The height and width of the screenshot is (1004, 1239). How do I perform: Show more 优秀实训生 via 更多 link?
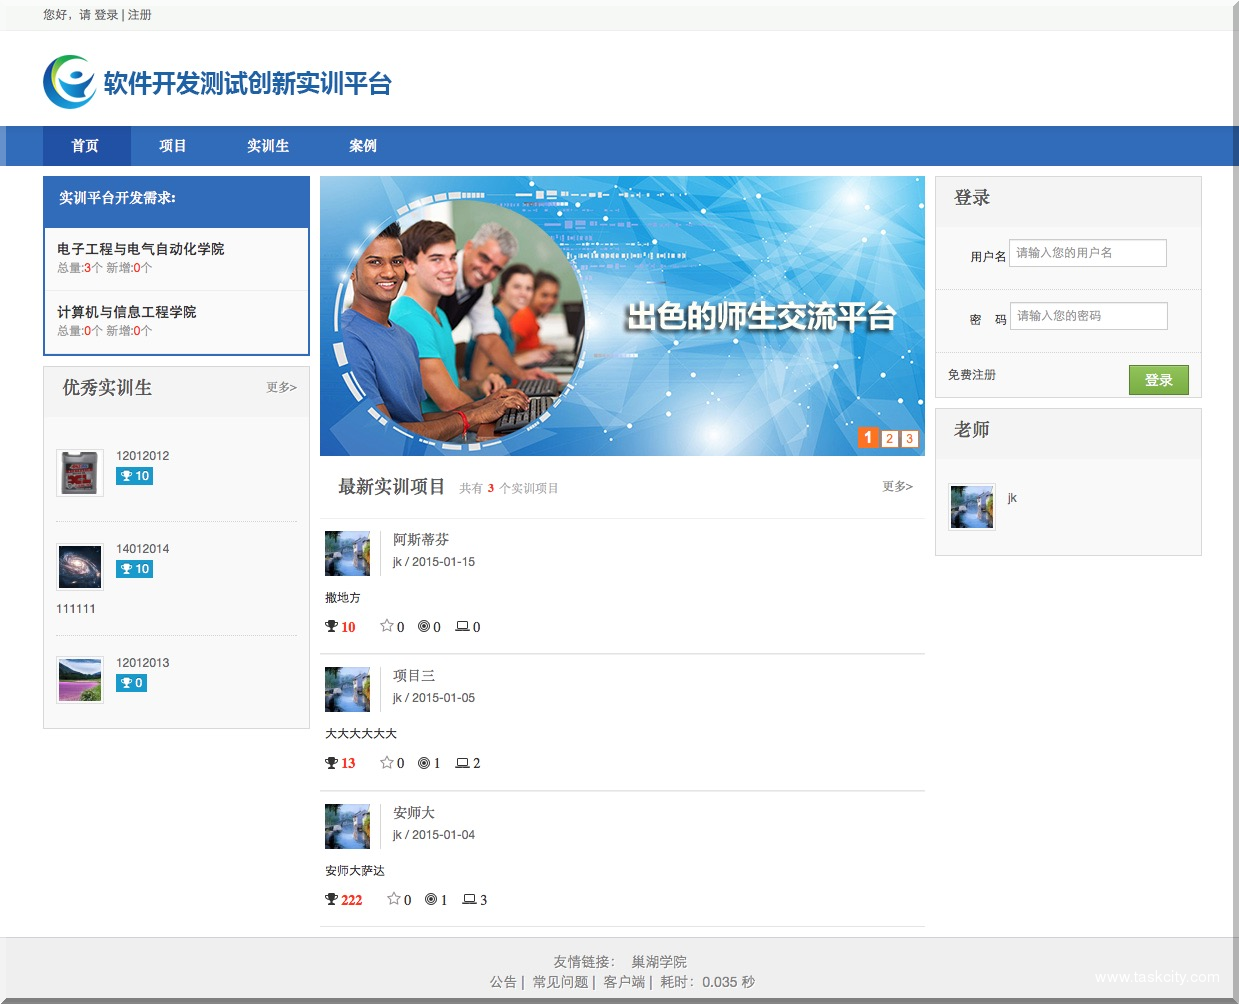281,387
